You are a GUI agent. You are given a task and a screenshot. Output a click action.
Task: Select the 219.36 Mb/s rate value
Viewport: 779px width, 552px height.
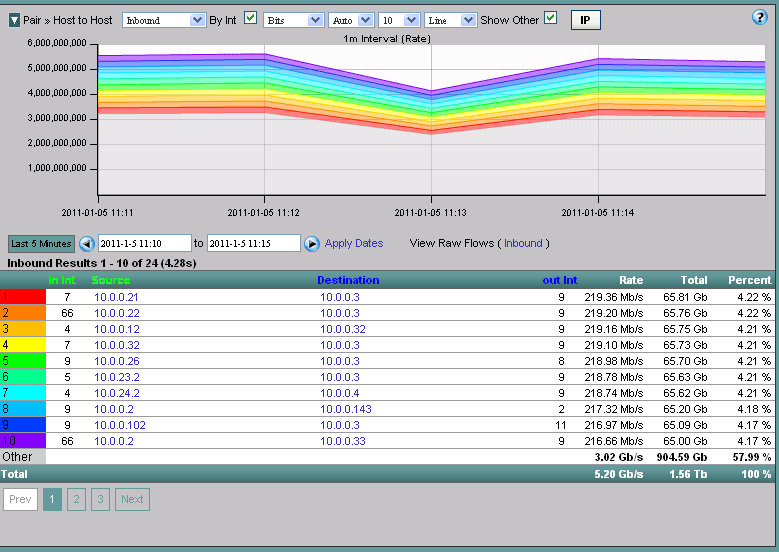614,297
